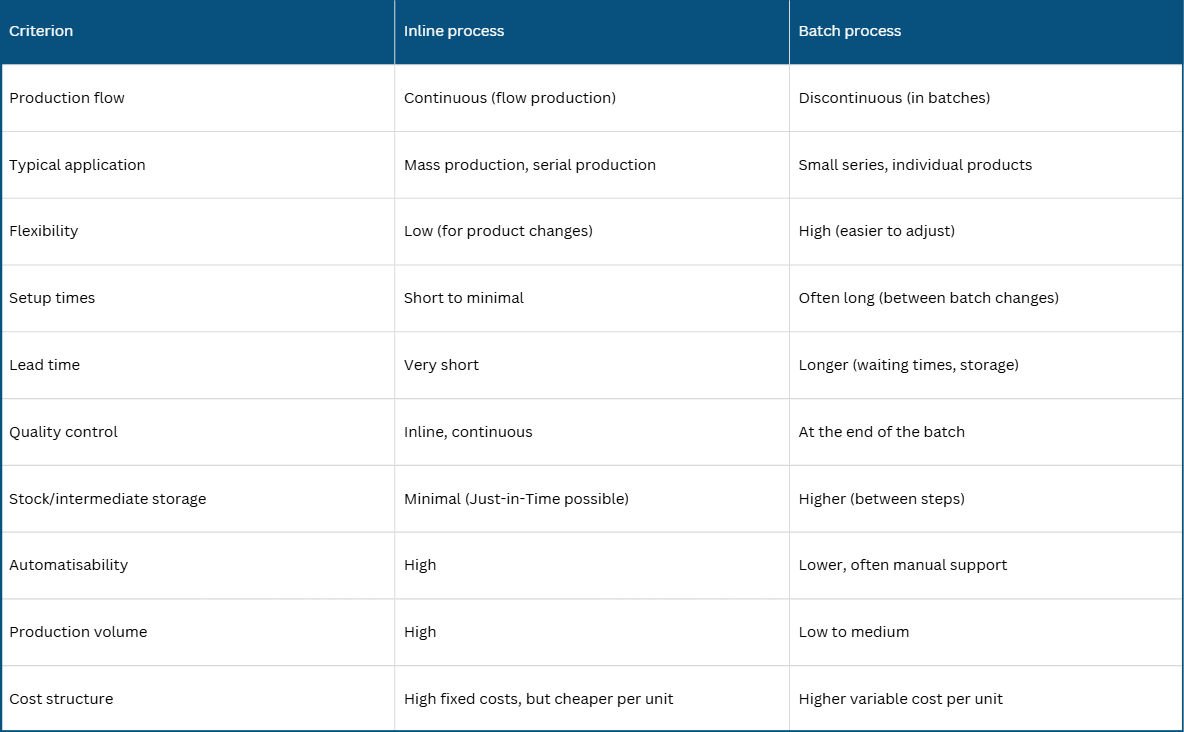Viewport: 1184px width, 732px height.
Task: Select the Inline process column header
Action: 592,32
